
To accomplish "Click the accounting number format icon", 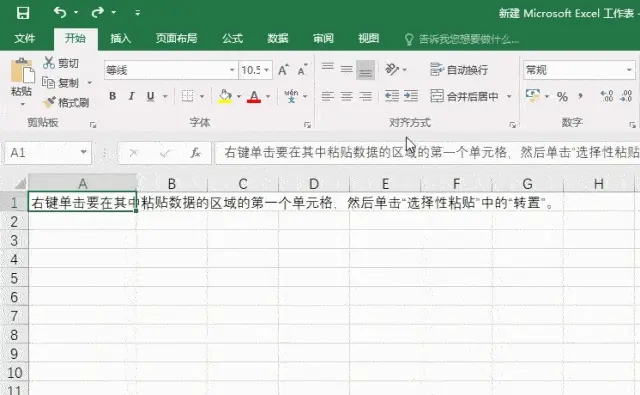I will pyautogui.click(x=533, y=95).
